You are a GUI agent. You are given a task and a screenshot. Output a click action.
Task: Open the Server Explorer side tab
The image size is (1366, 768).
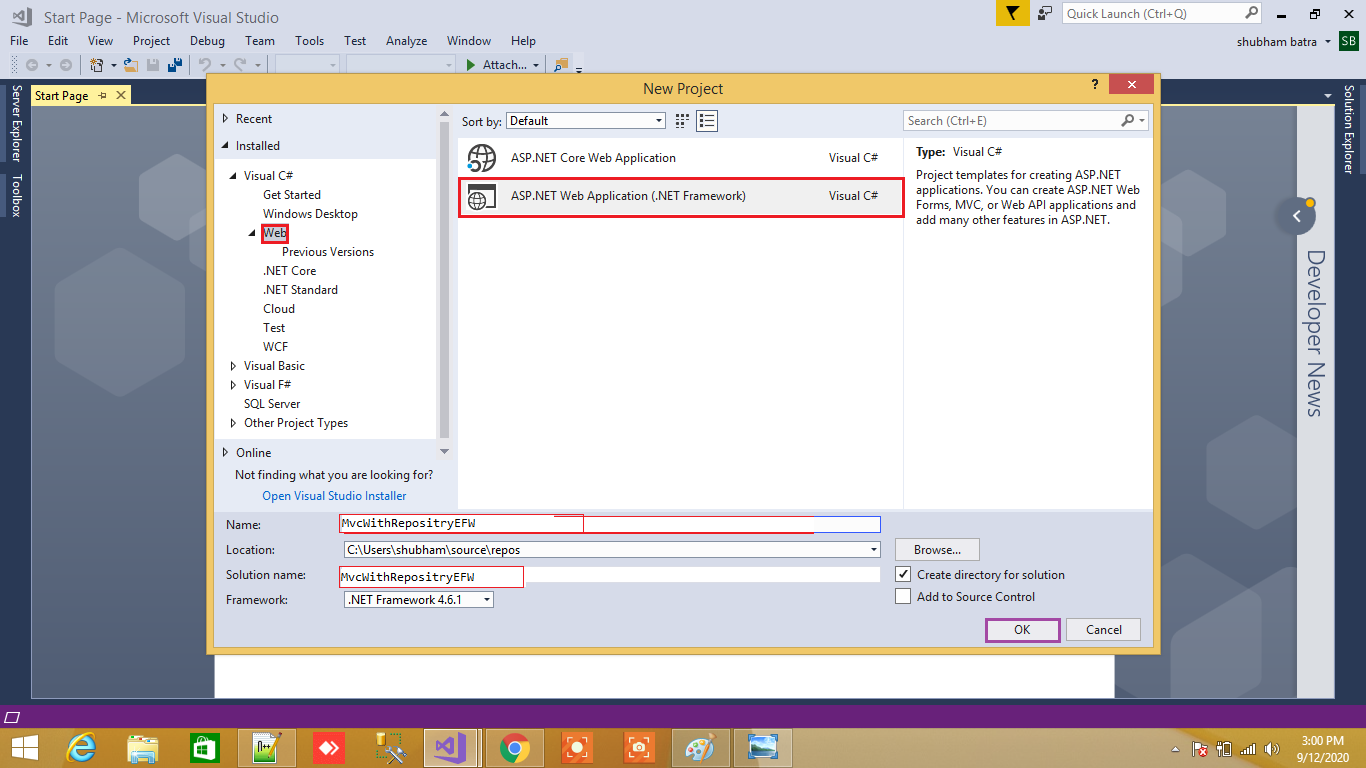click(x=15, y=123)
